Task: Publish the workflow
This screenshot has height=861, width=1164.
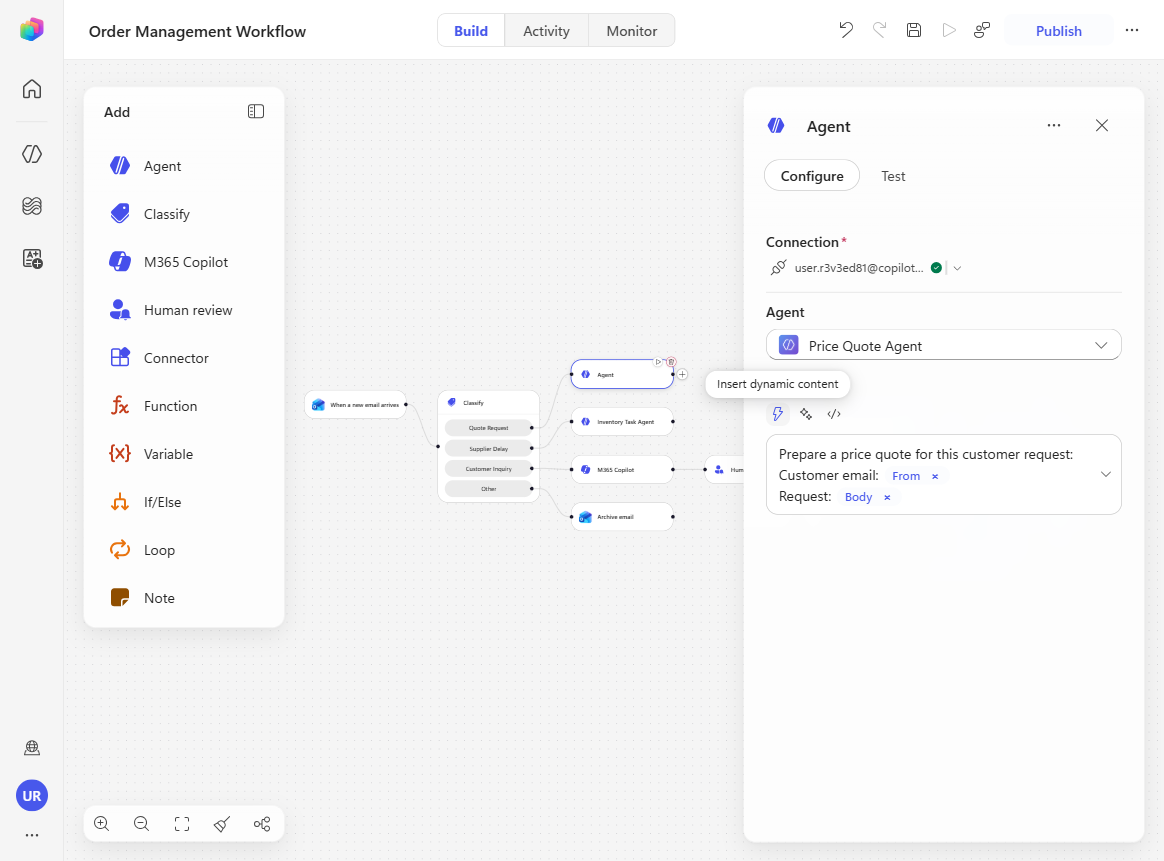Action: 1059,30
